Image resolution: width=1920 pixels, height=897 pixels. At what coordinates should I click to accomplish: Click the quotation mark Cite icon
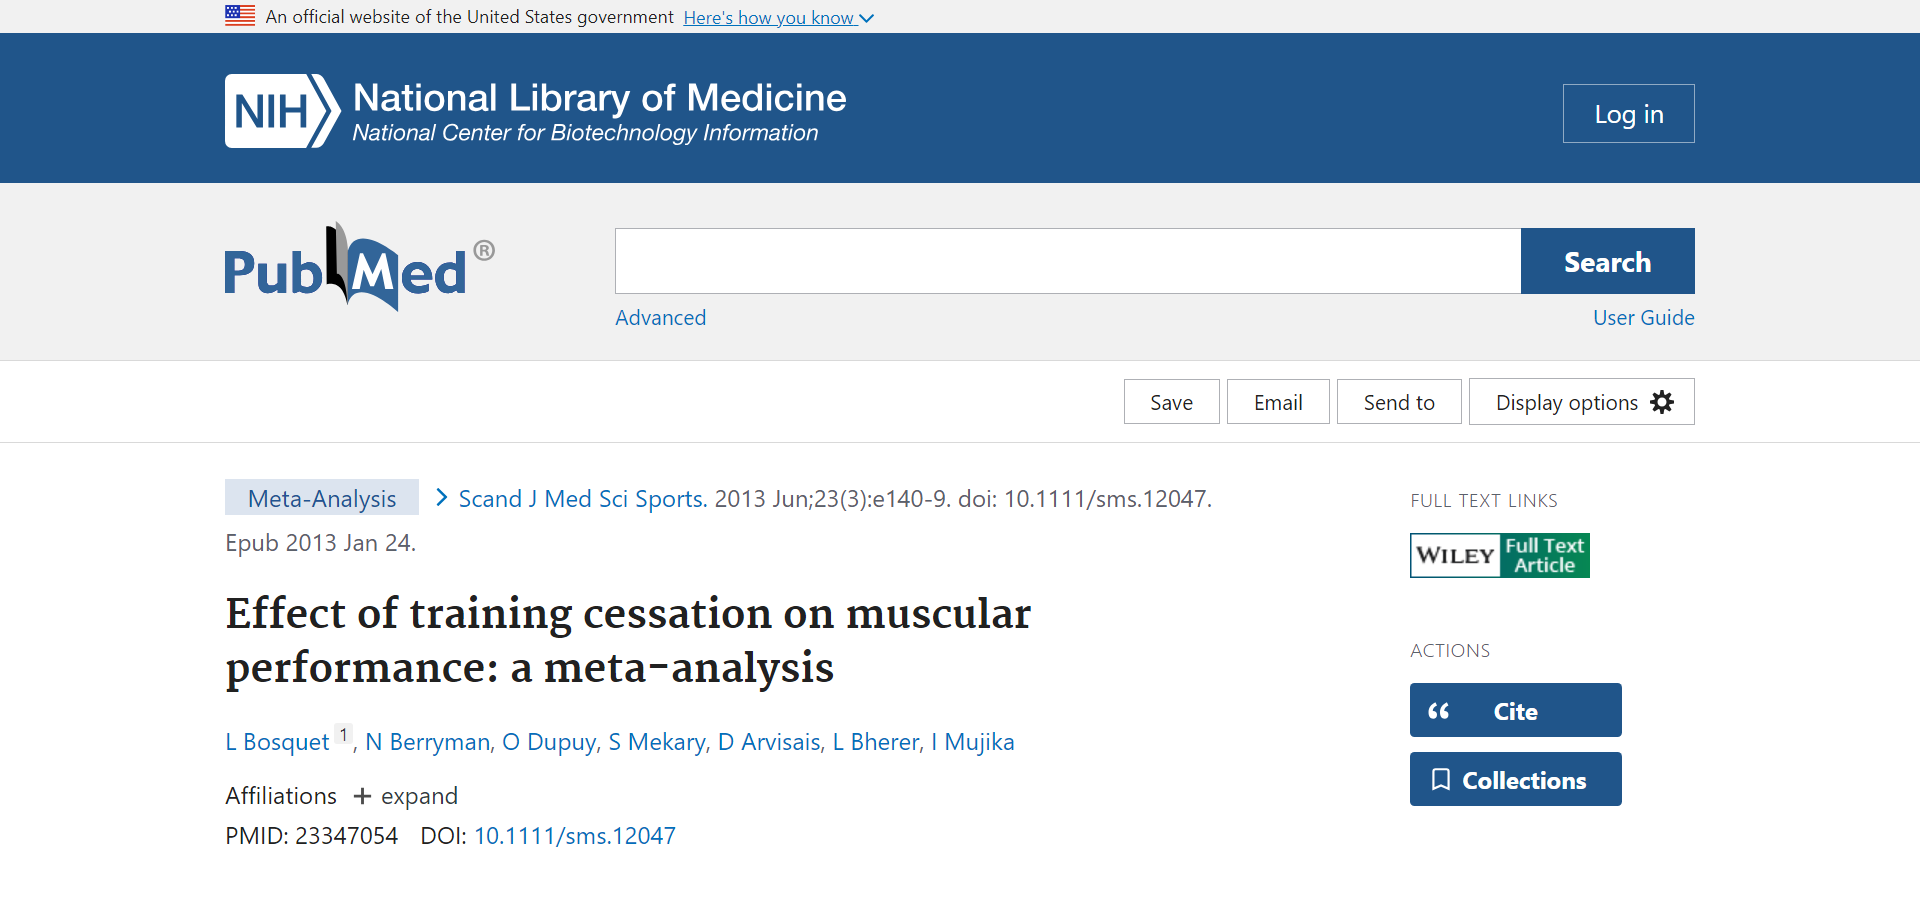coord(1439,711)
